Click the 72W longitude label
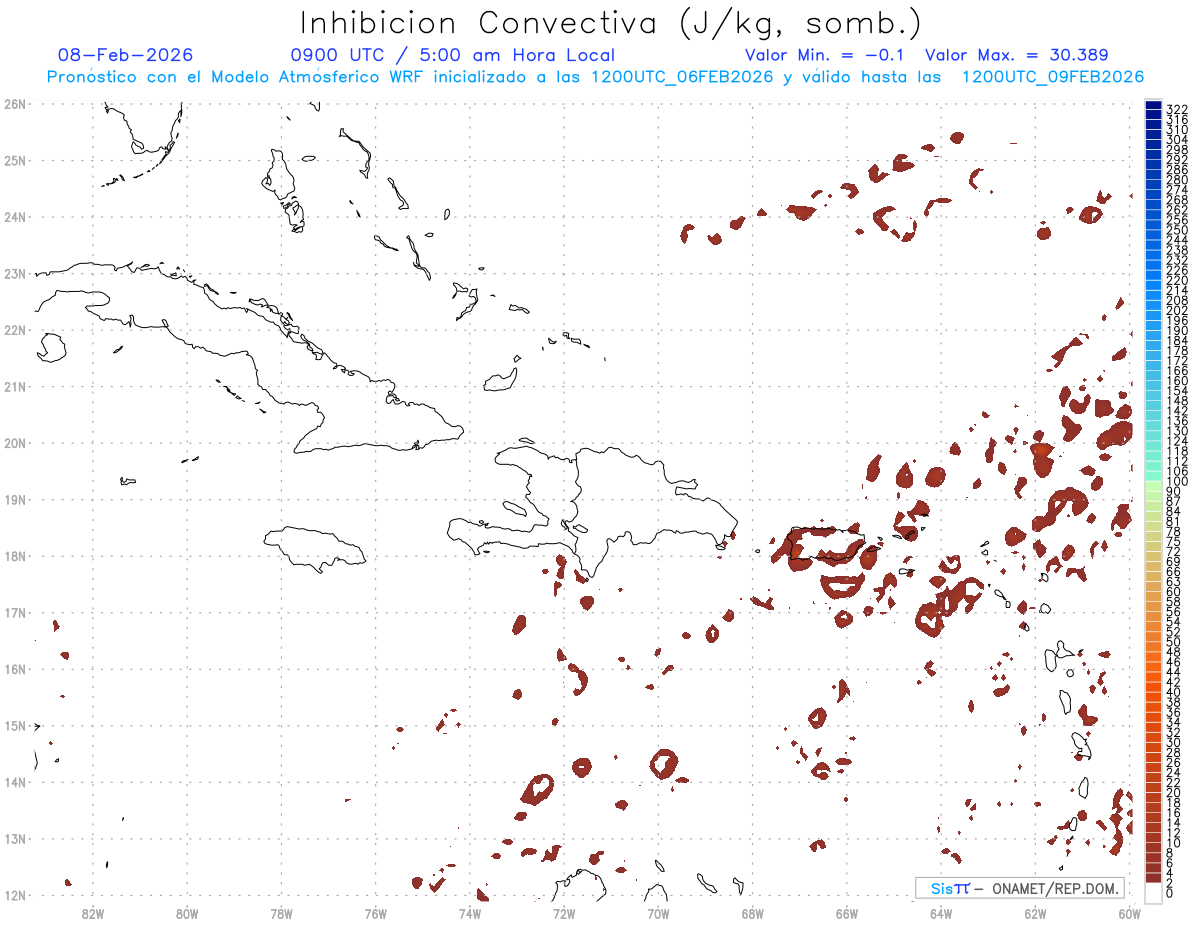The height and width of the screenshot is (927, 1200). coord(564,913)
